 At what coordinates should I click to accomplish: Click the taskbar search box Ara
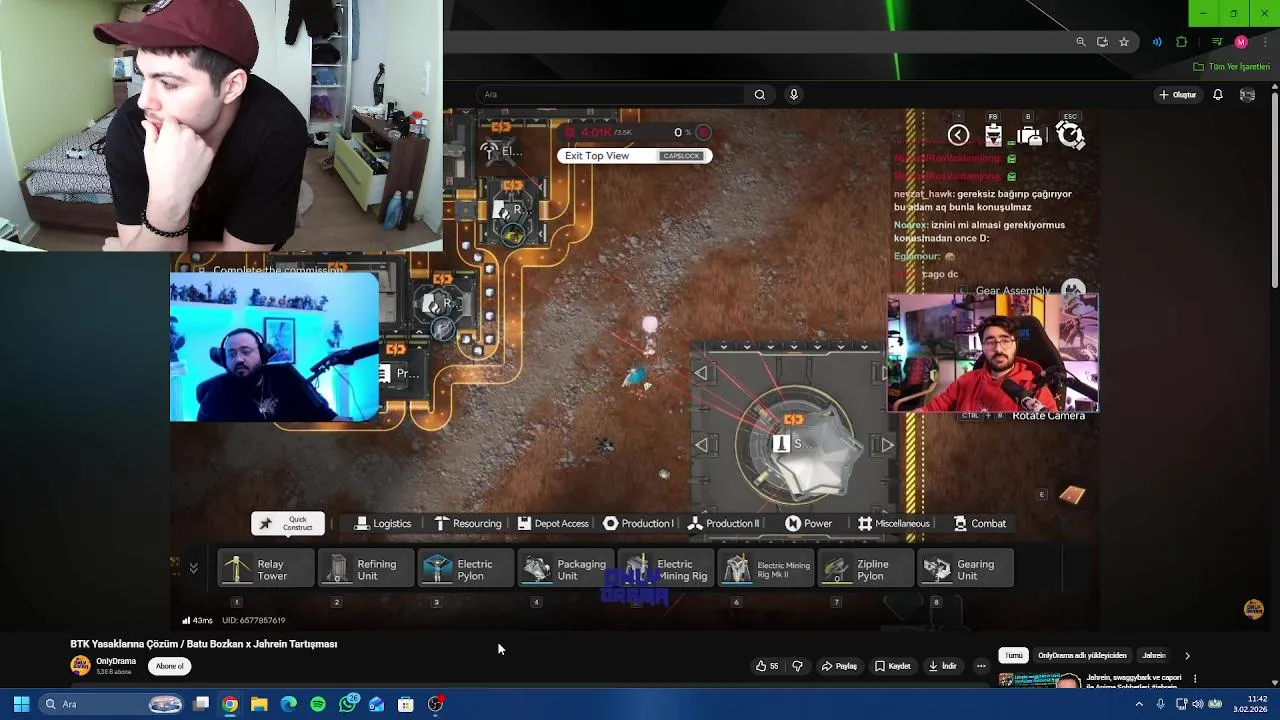113,704
